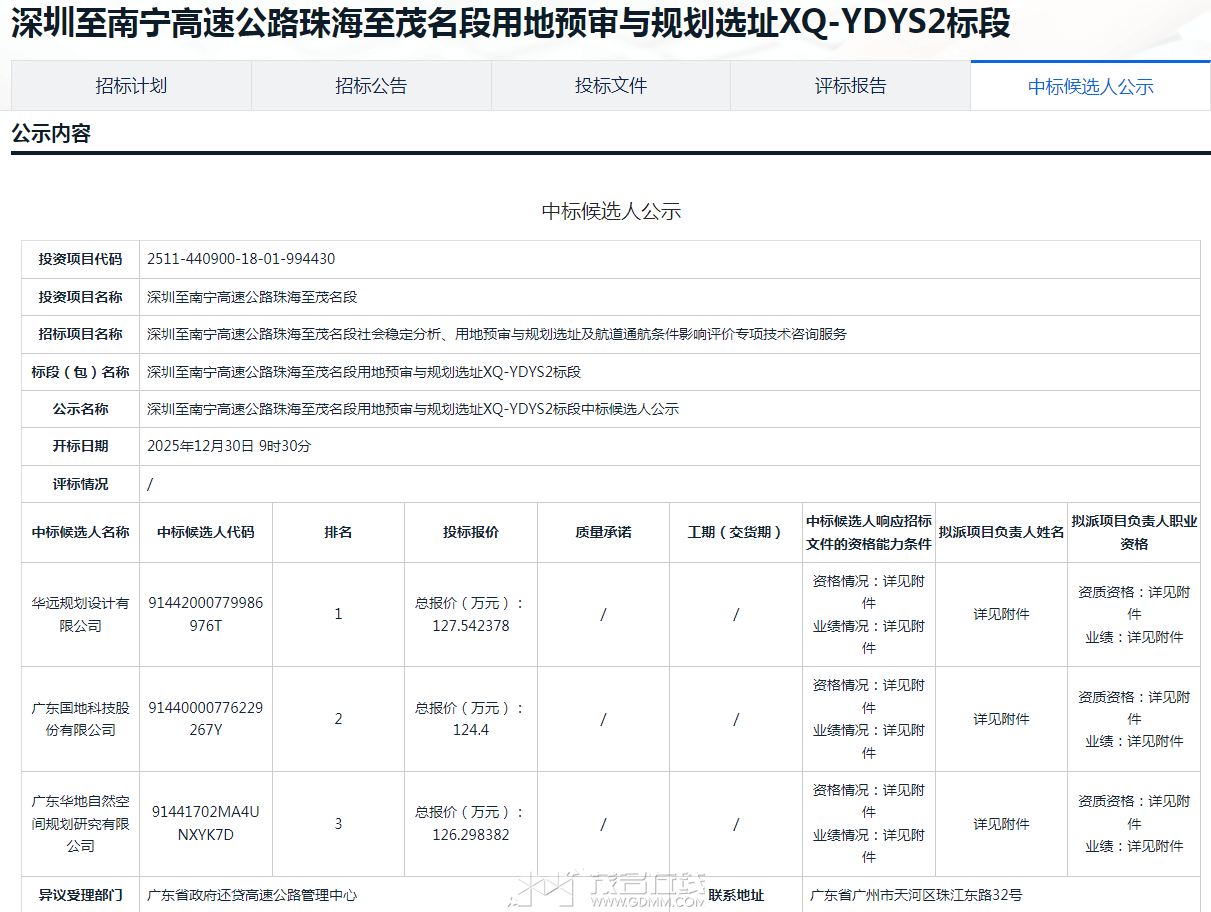Select the 评标报告 tab
Screen dimensions: 1211x912
(850, 86)
